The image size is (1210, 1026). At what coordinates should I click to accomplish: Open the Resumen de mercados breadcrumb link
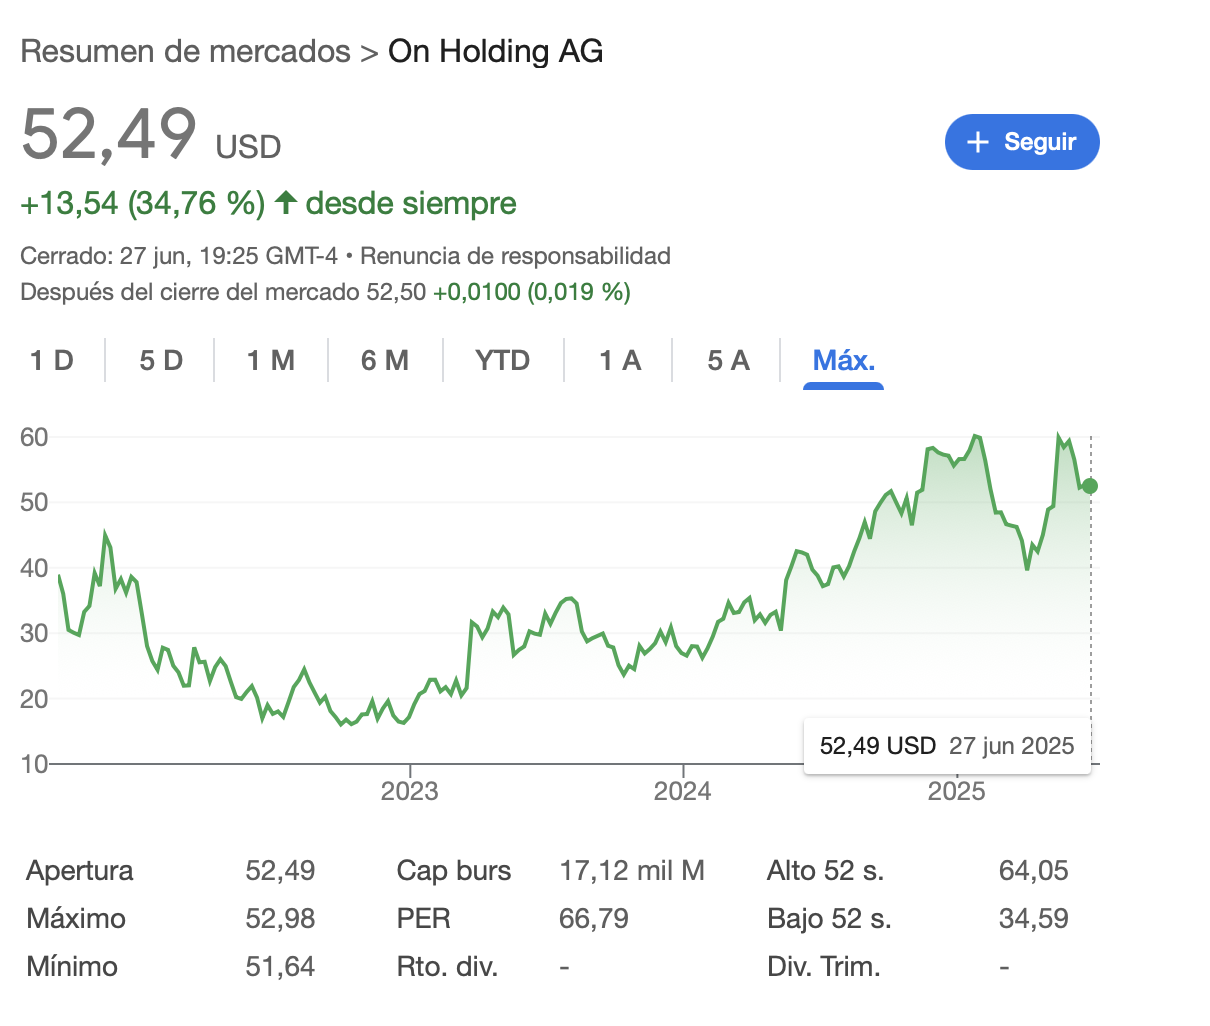186,51
